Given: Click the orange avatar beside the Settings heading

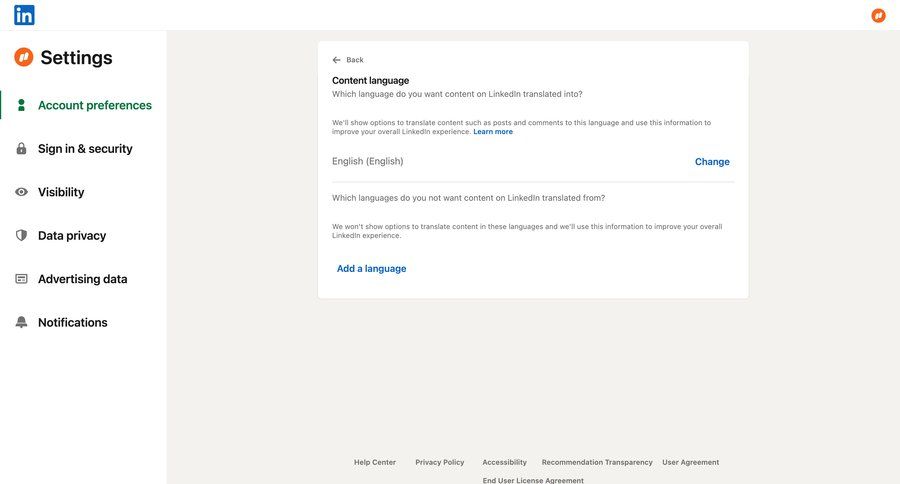Looking at the screenshot, I should [23, 58].
